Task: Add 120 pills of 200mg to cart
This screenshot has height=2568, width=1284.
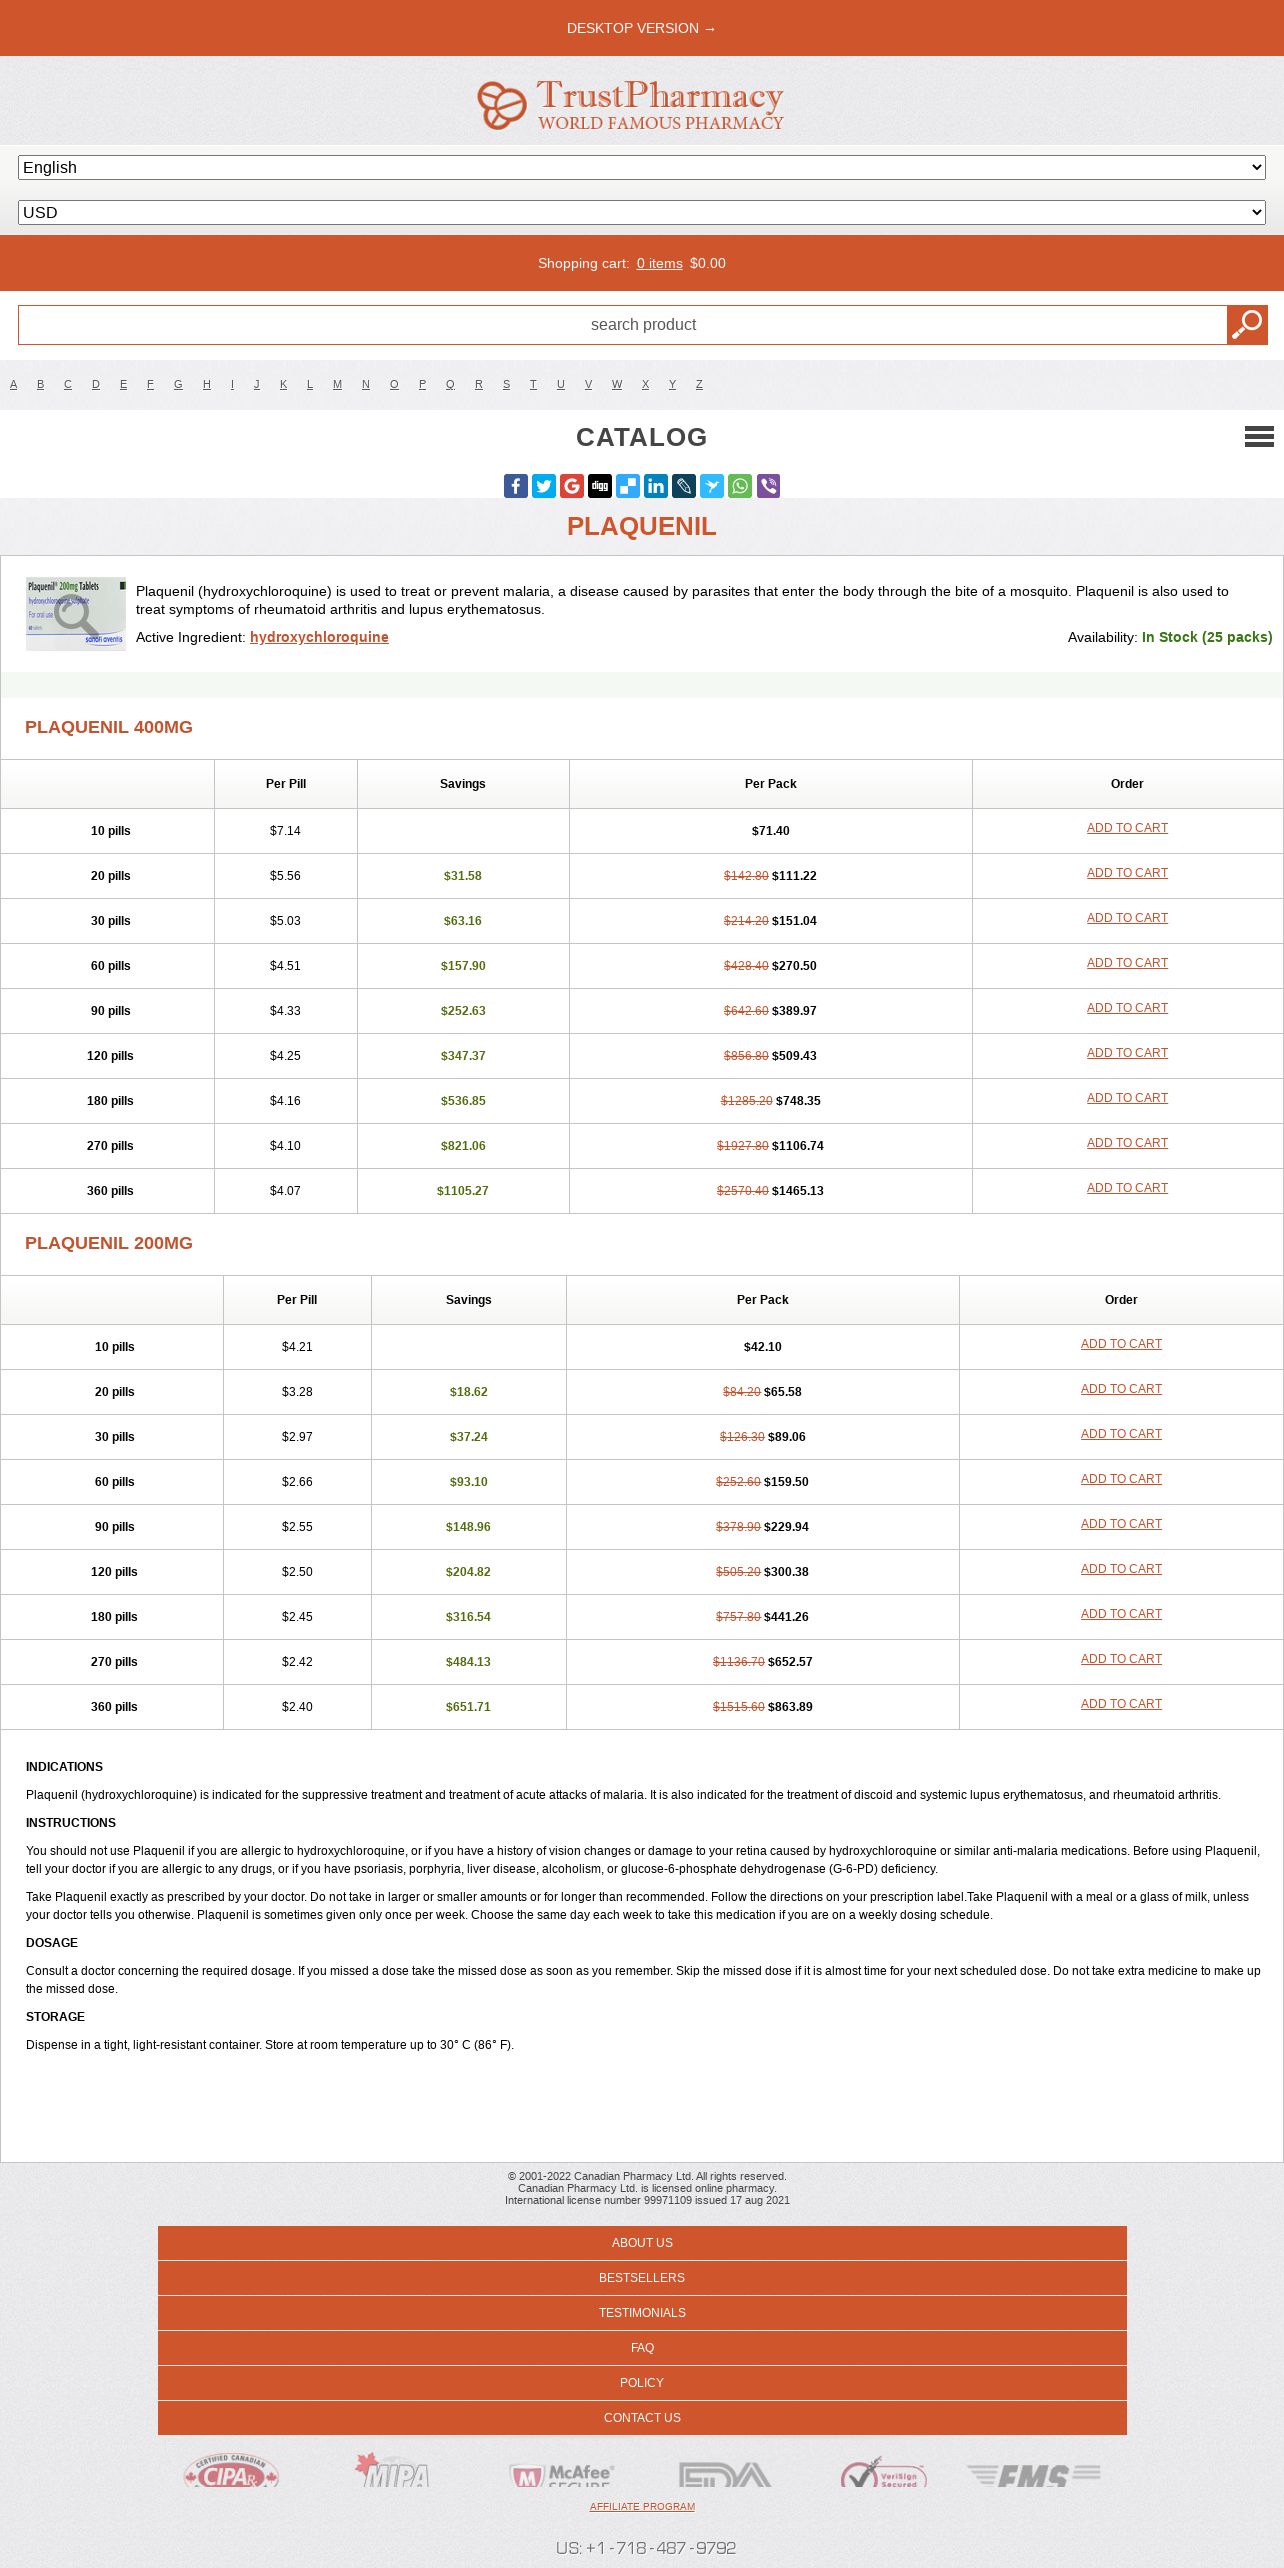Action: [1121, 1569]
